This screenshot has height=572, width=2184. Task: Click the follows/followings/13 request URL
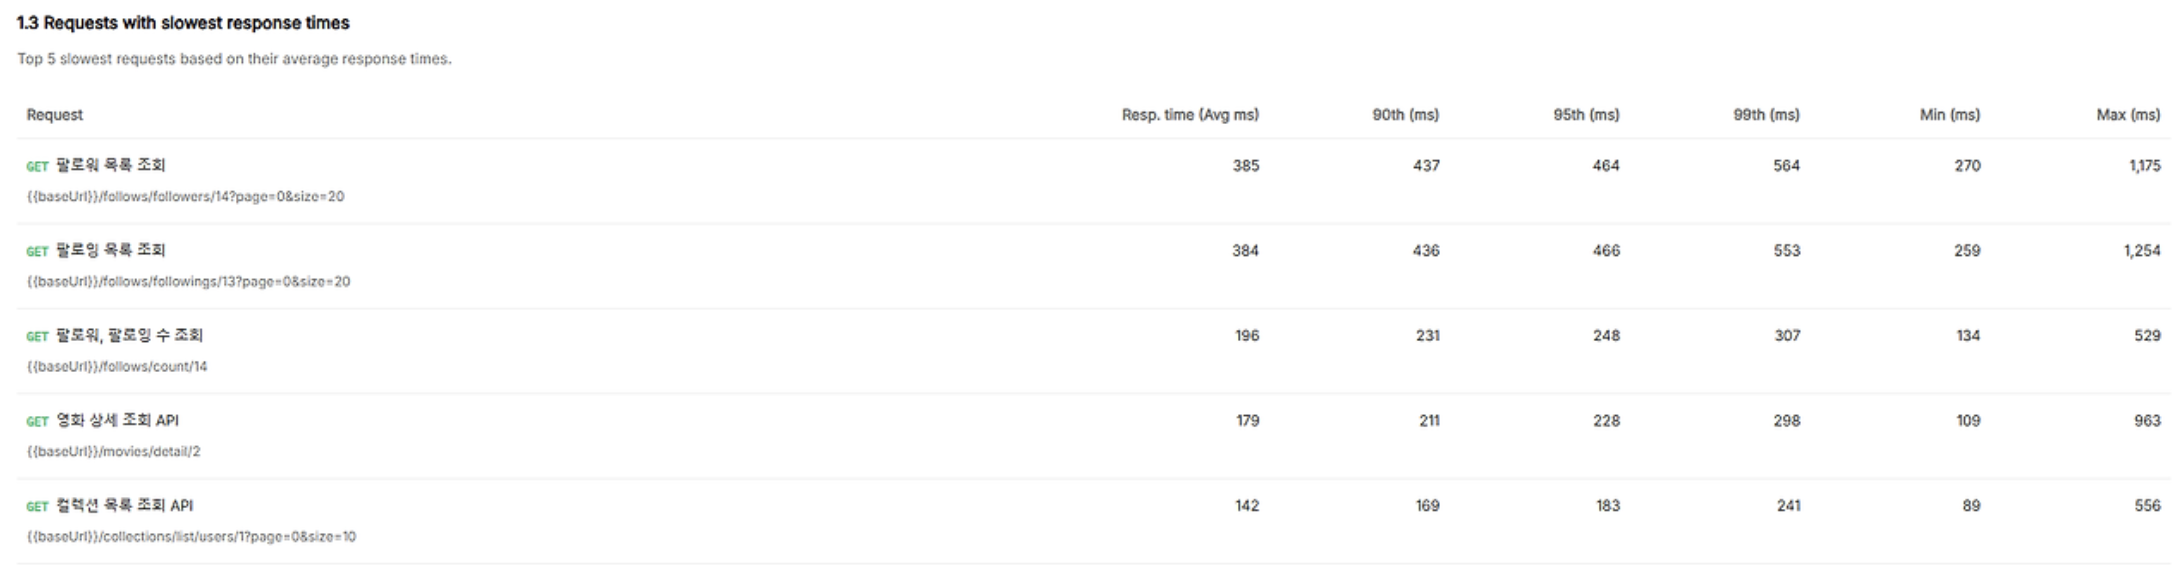(188, 282)
